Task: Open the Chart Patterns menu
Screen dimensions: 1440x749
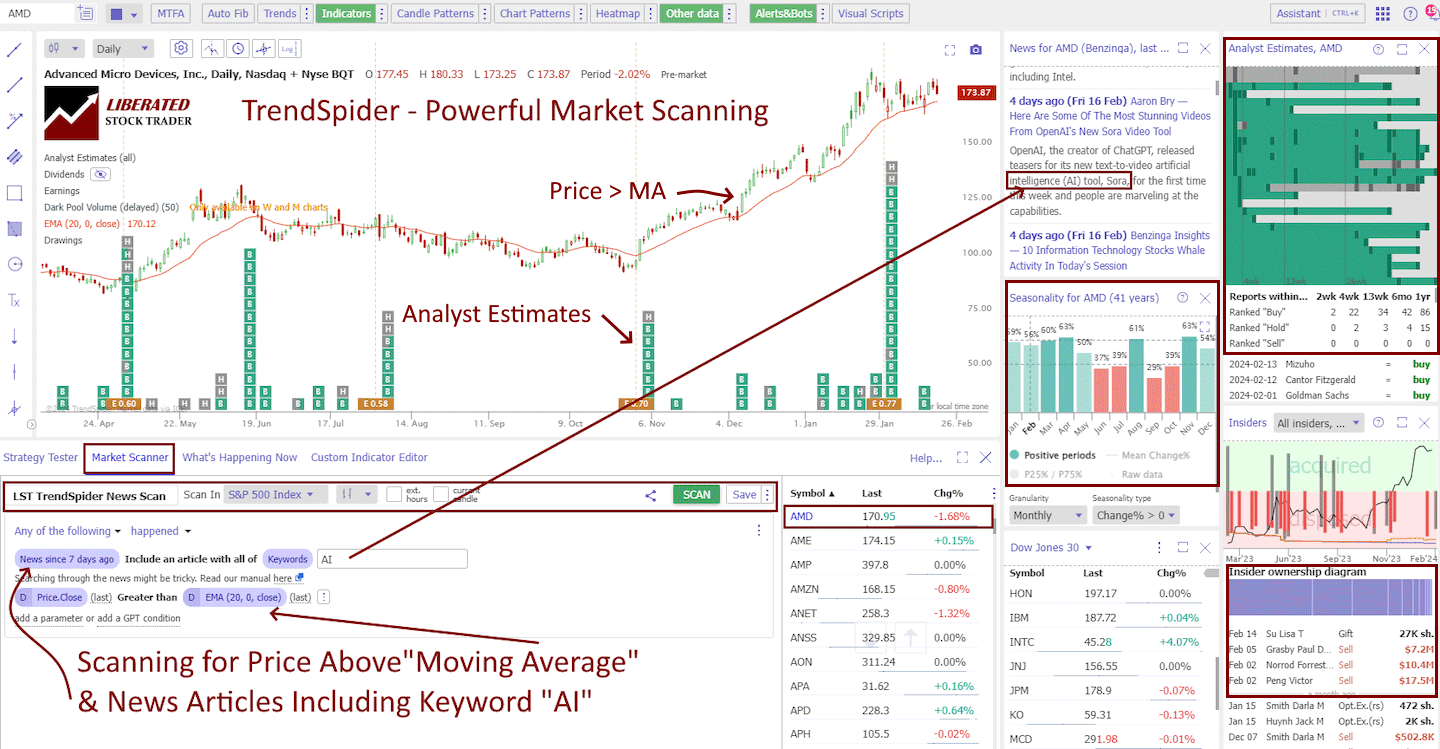Action: (536, 14)
